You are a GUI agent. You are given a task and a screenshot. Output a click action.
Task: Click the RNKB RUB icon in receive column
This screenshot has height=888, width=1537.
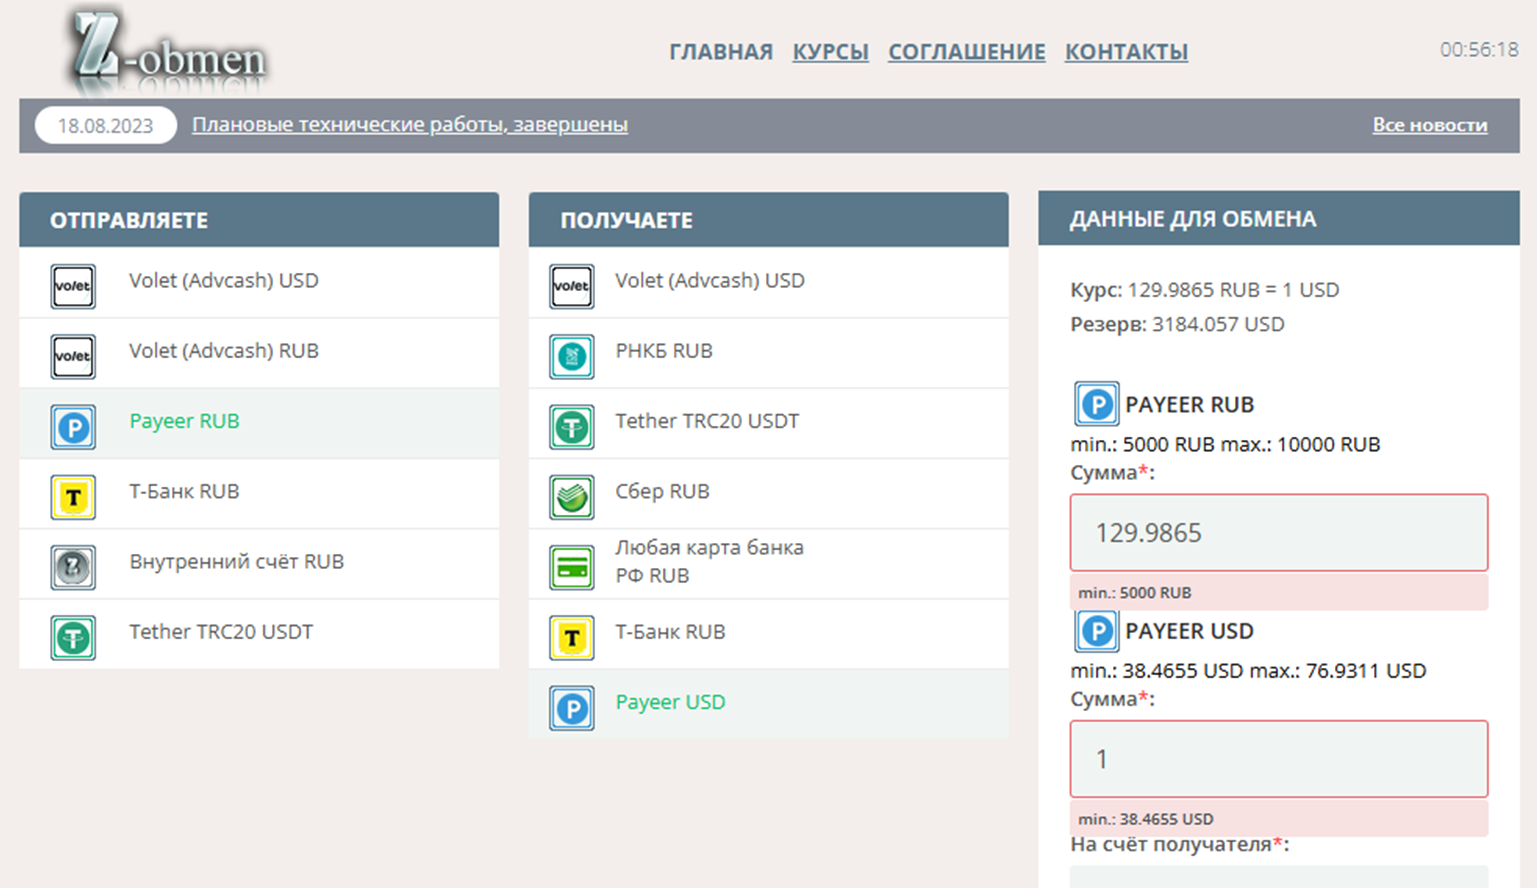pyautogui.click(x=572, y=357)
